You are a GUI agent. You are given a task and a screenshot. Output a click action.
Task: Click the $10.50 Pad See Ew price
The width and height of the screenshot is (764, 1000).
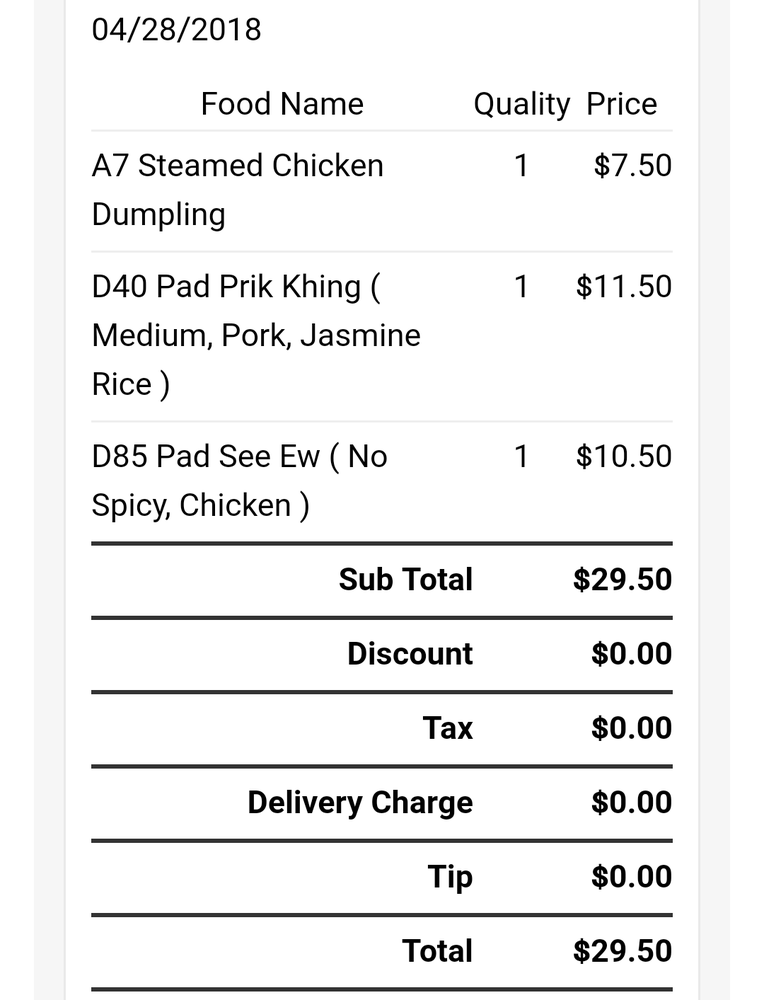point(624,457)
